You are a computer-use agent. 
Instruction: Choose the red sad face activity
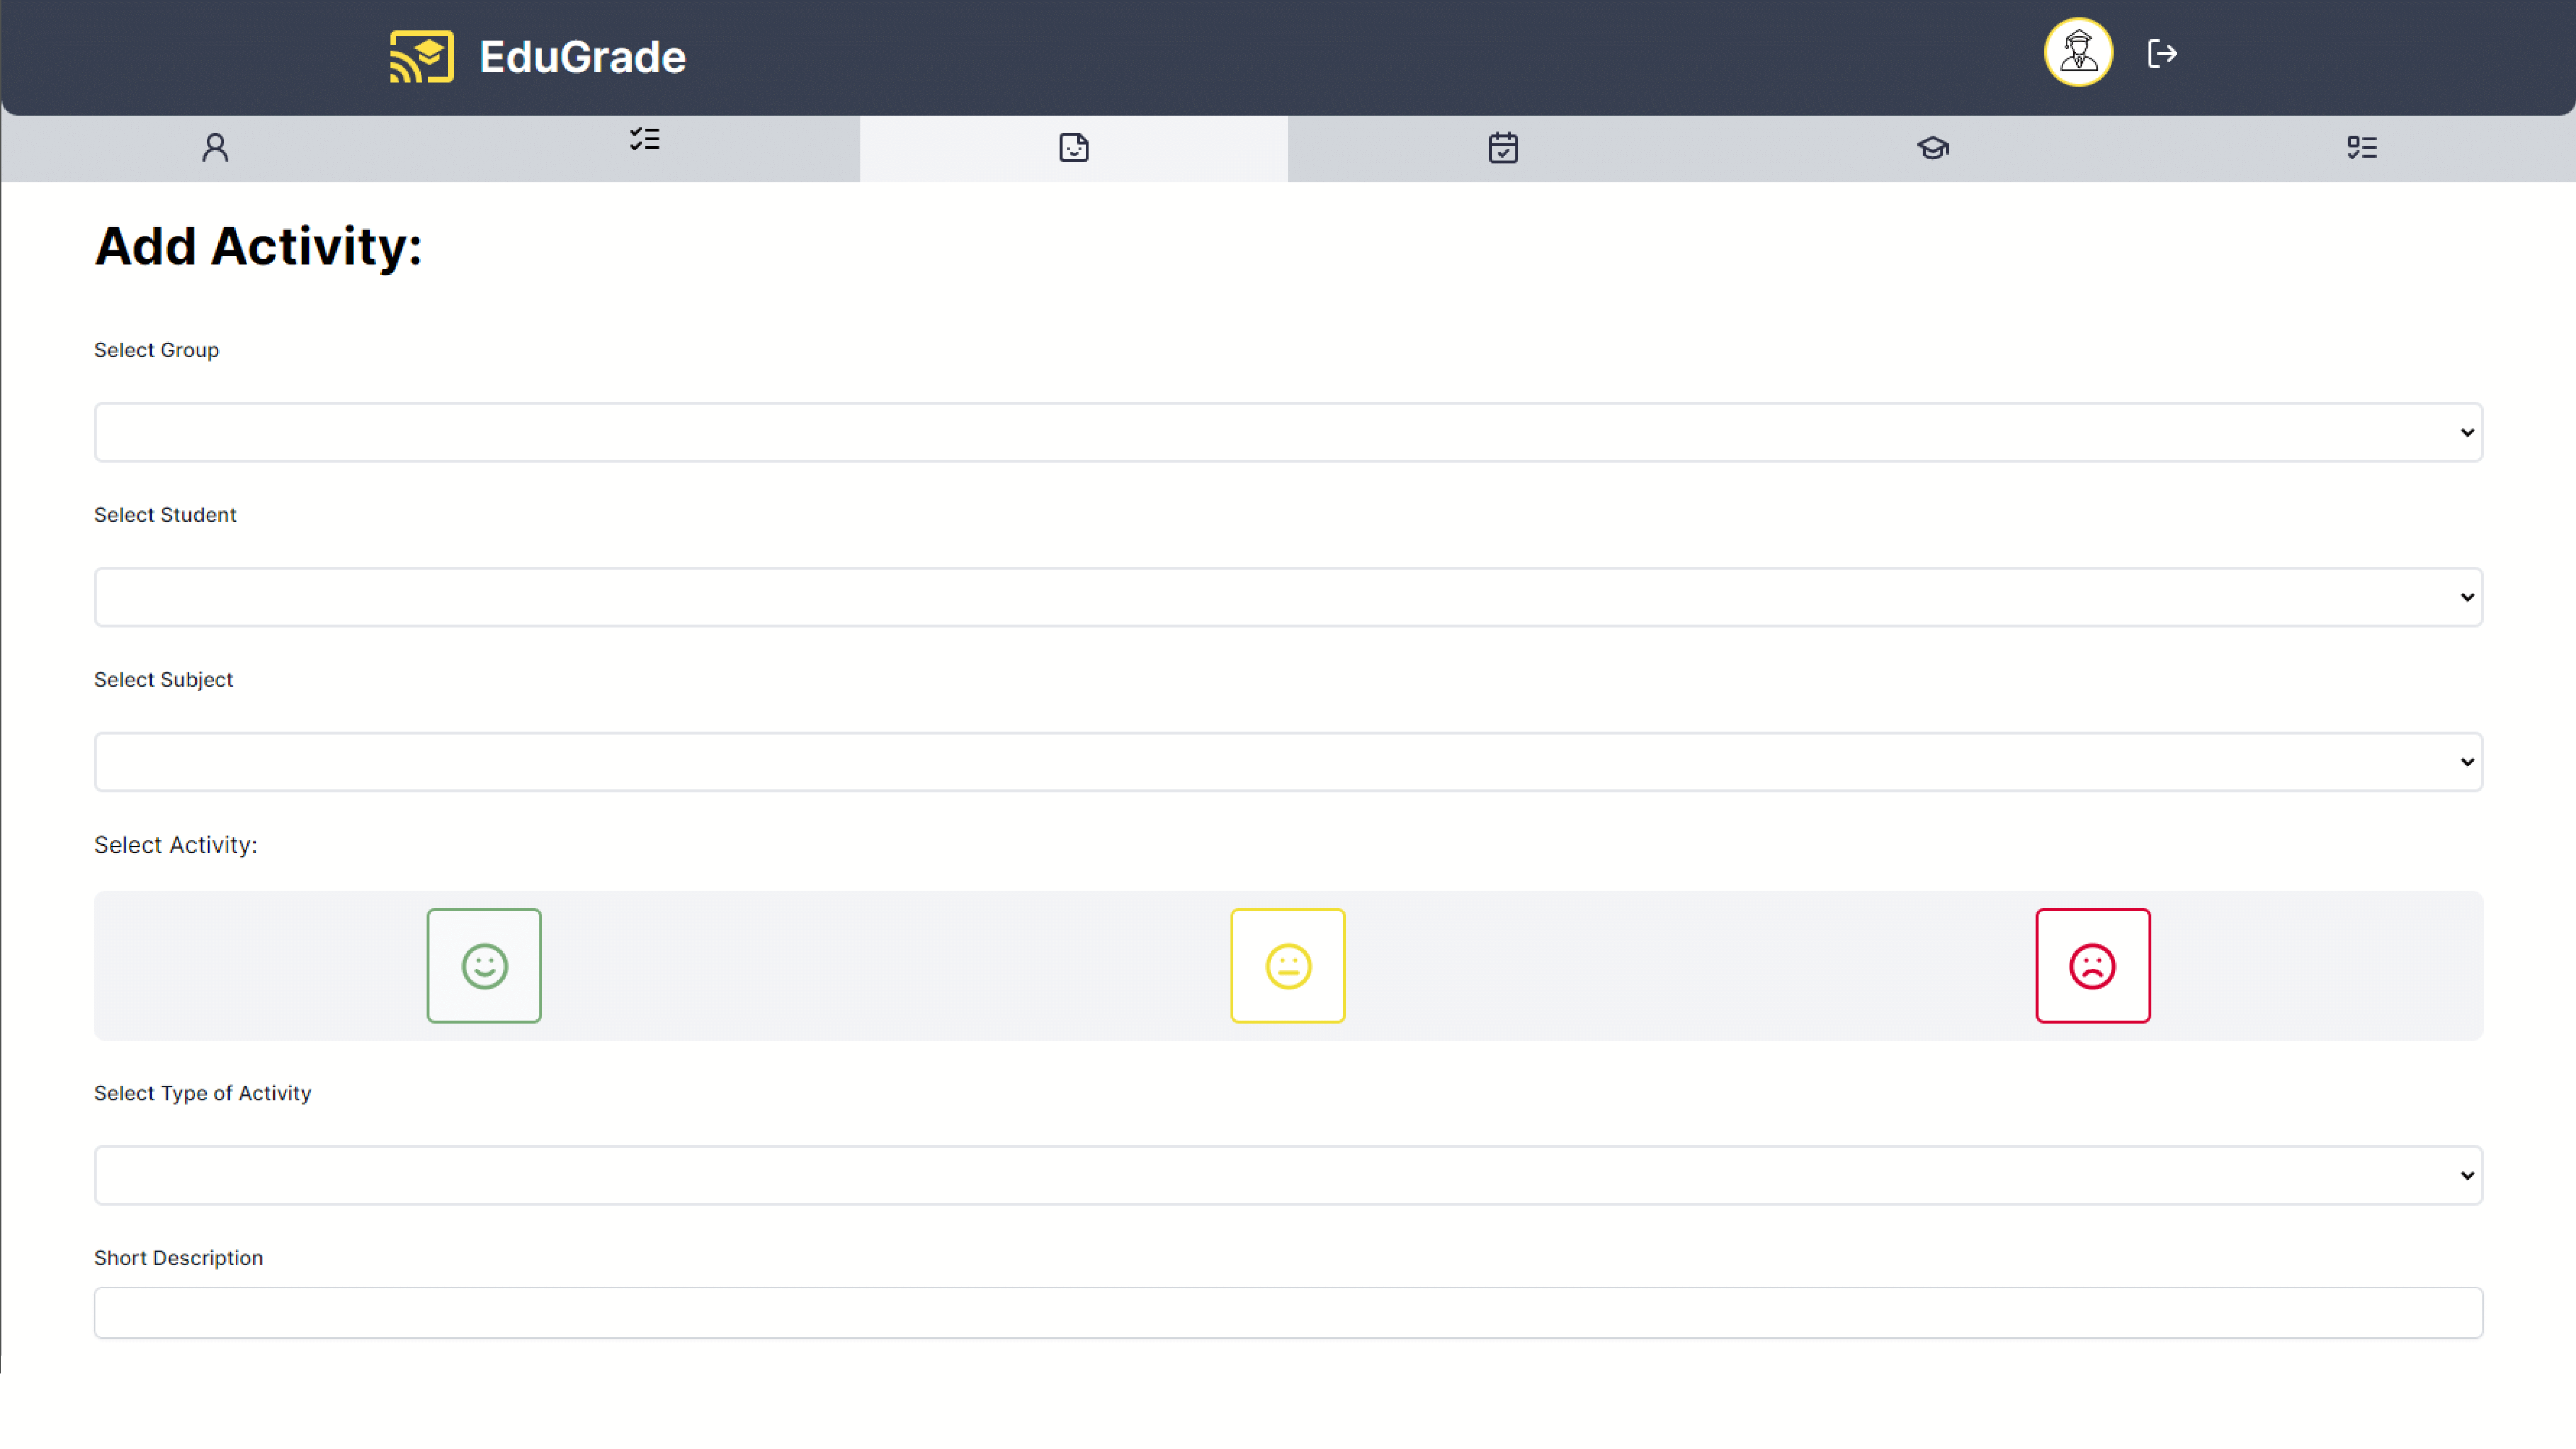(2093, 966)
